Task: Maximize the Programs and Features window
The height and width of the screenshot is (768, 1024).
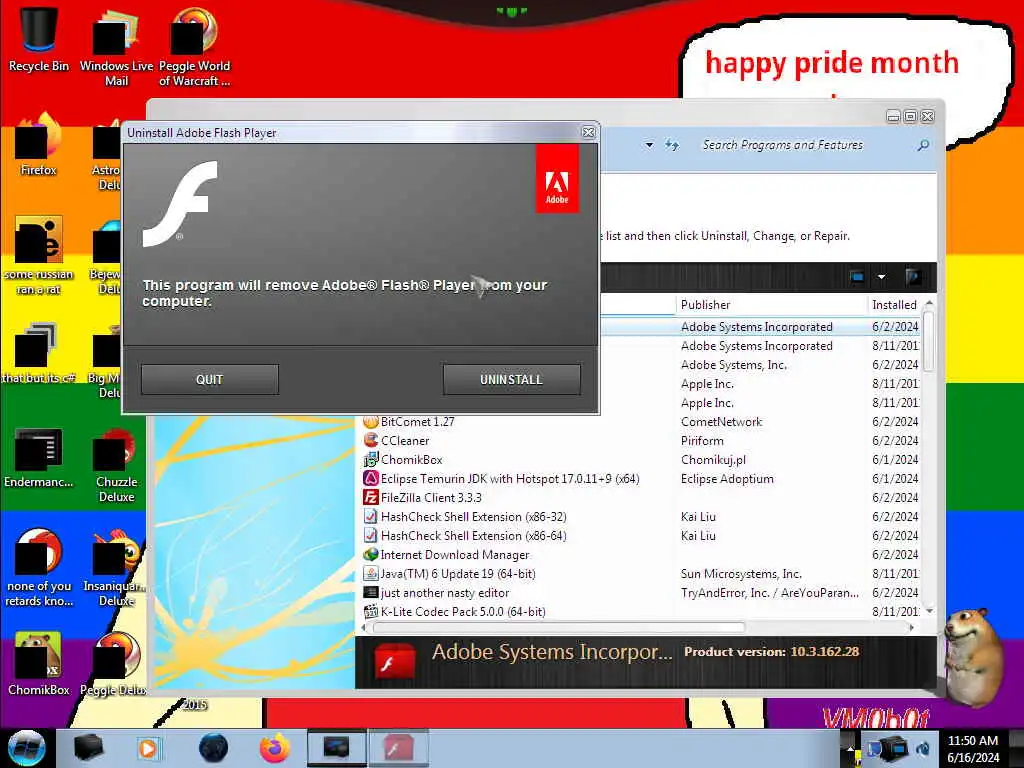Action: [910, 117]
